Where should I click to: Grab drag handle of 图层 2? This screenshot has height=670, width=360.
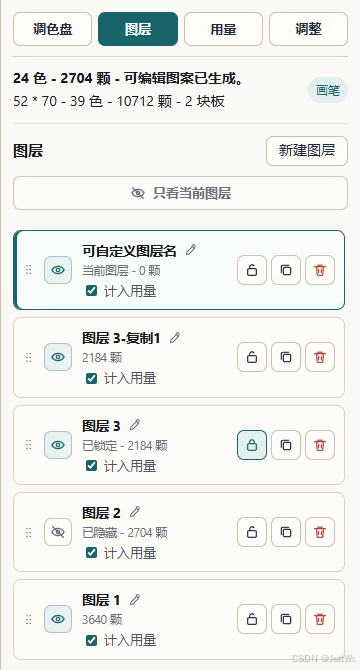(29, 532)
